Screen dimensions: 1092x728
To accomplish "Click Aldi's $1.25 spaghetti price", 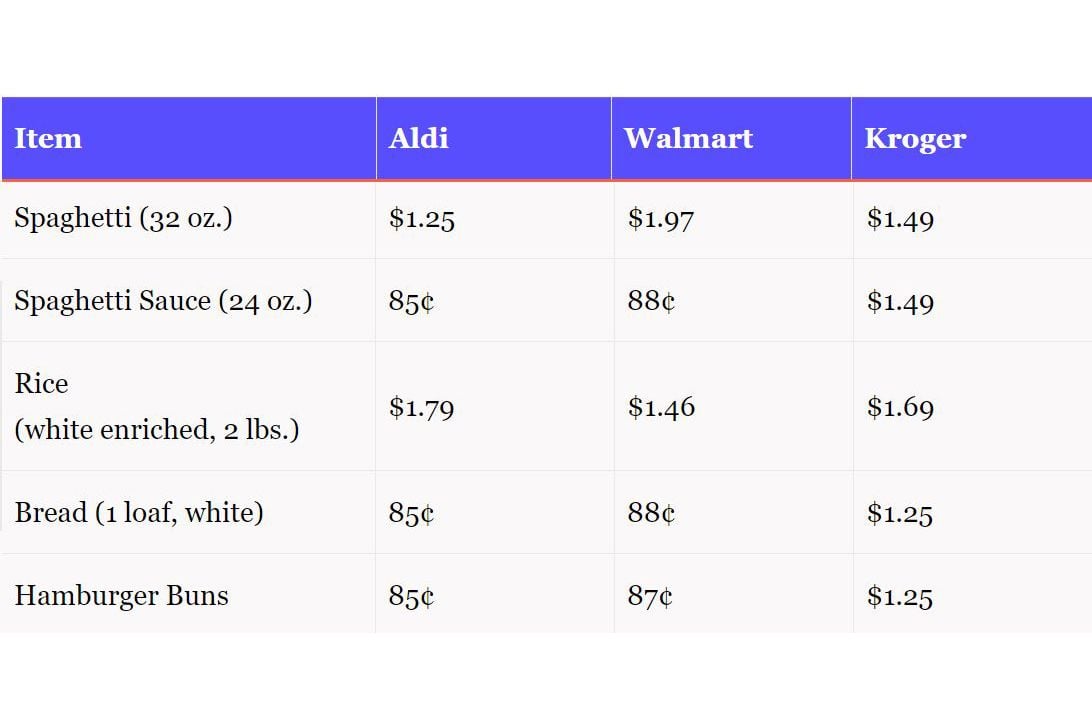I will (421, 219).
